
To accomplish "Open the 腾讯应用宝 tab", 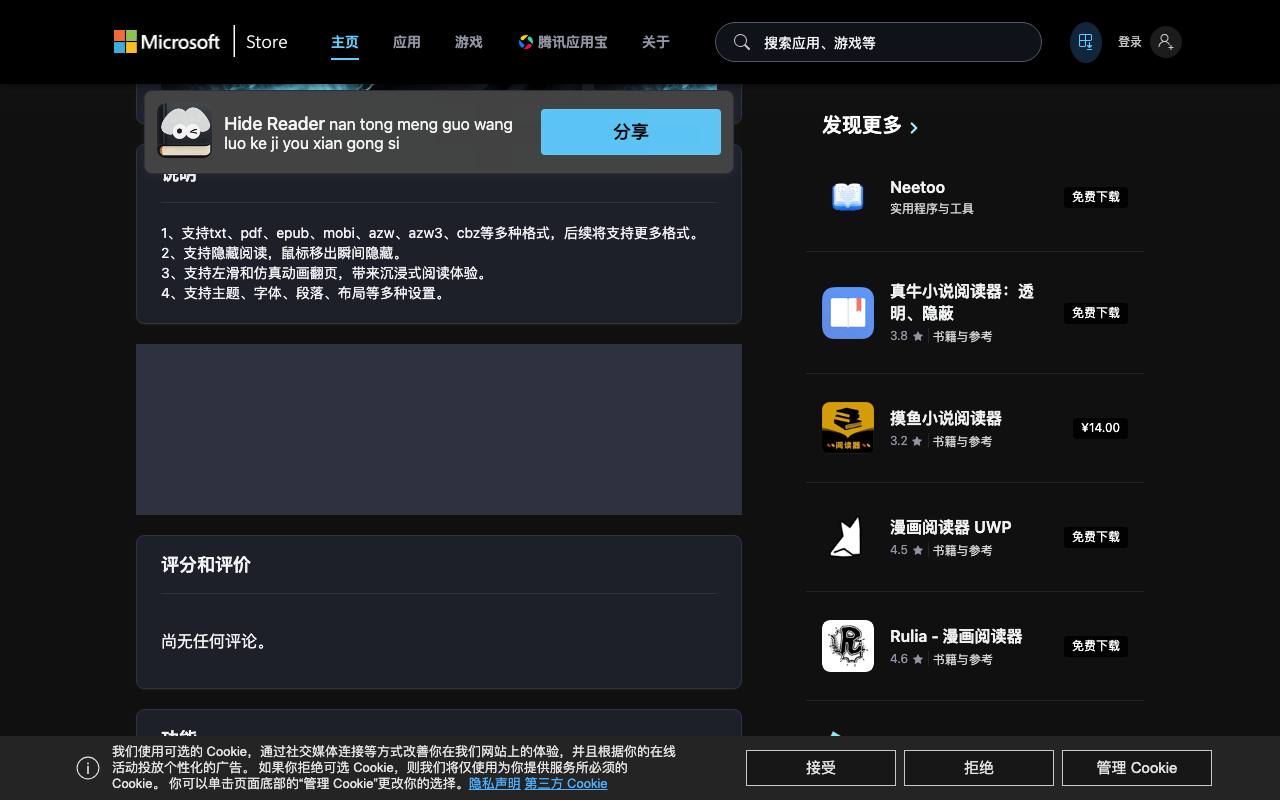I will pos(563,42).
